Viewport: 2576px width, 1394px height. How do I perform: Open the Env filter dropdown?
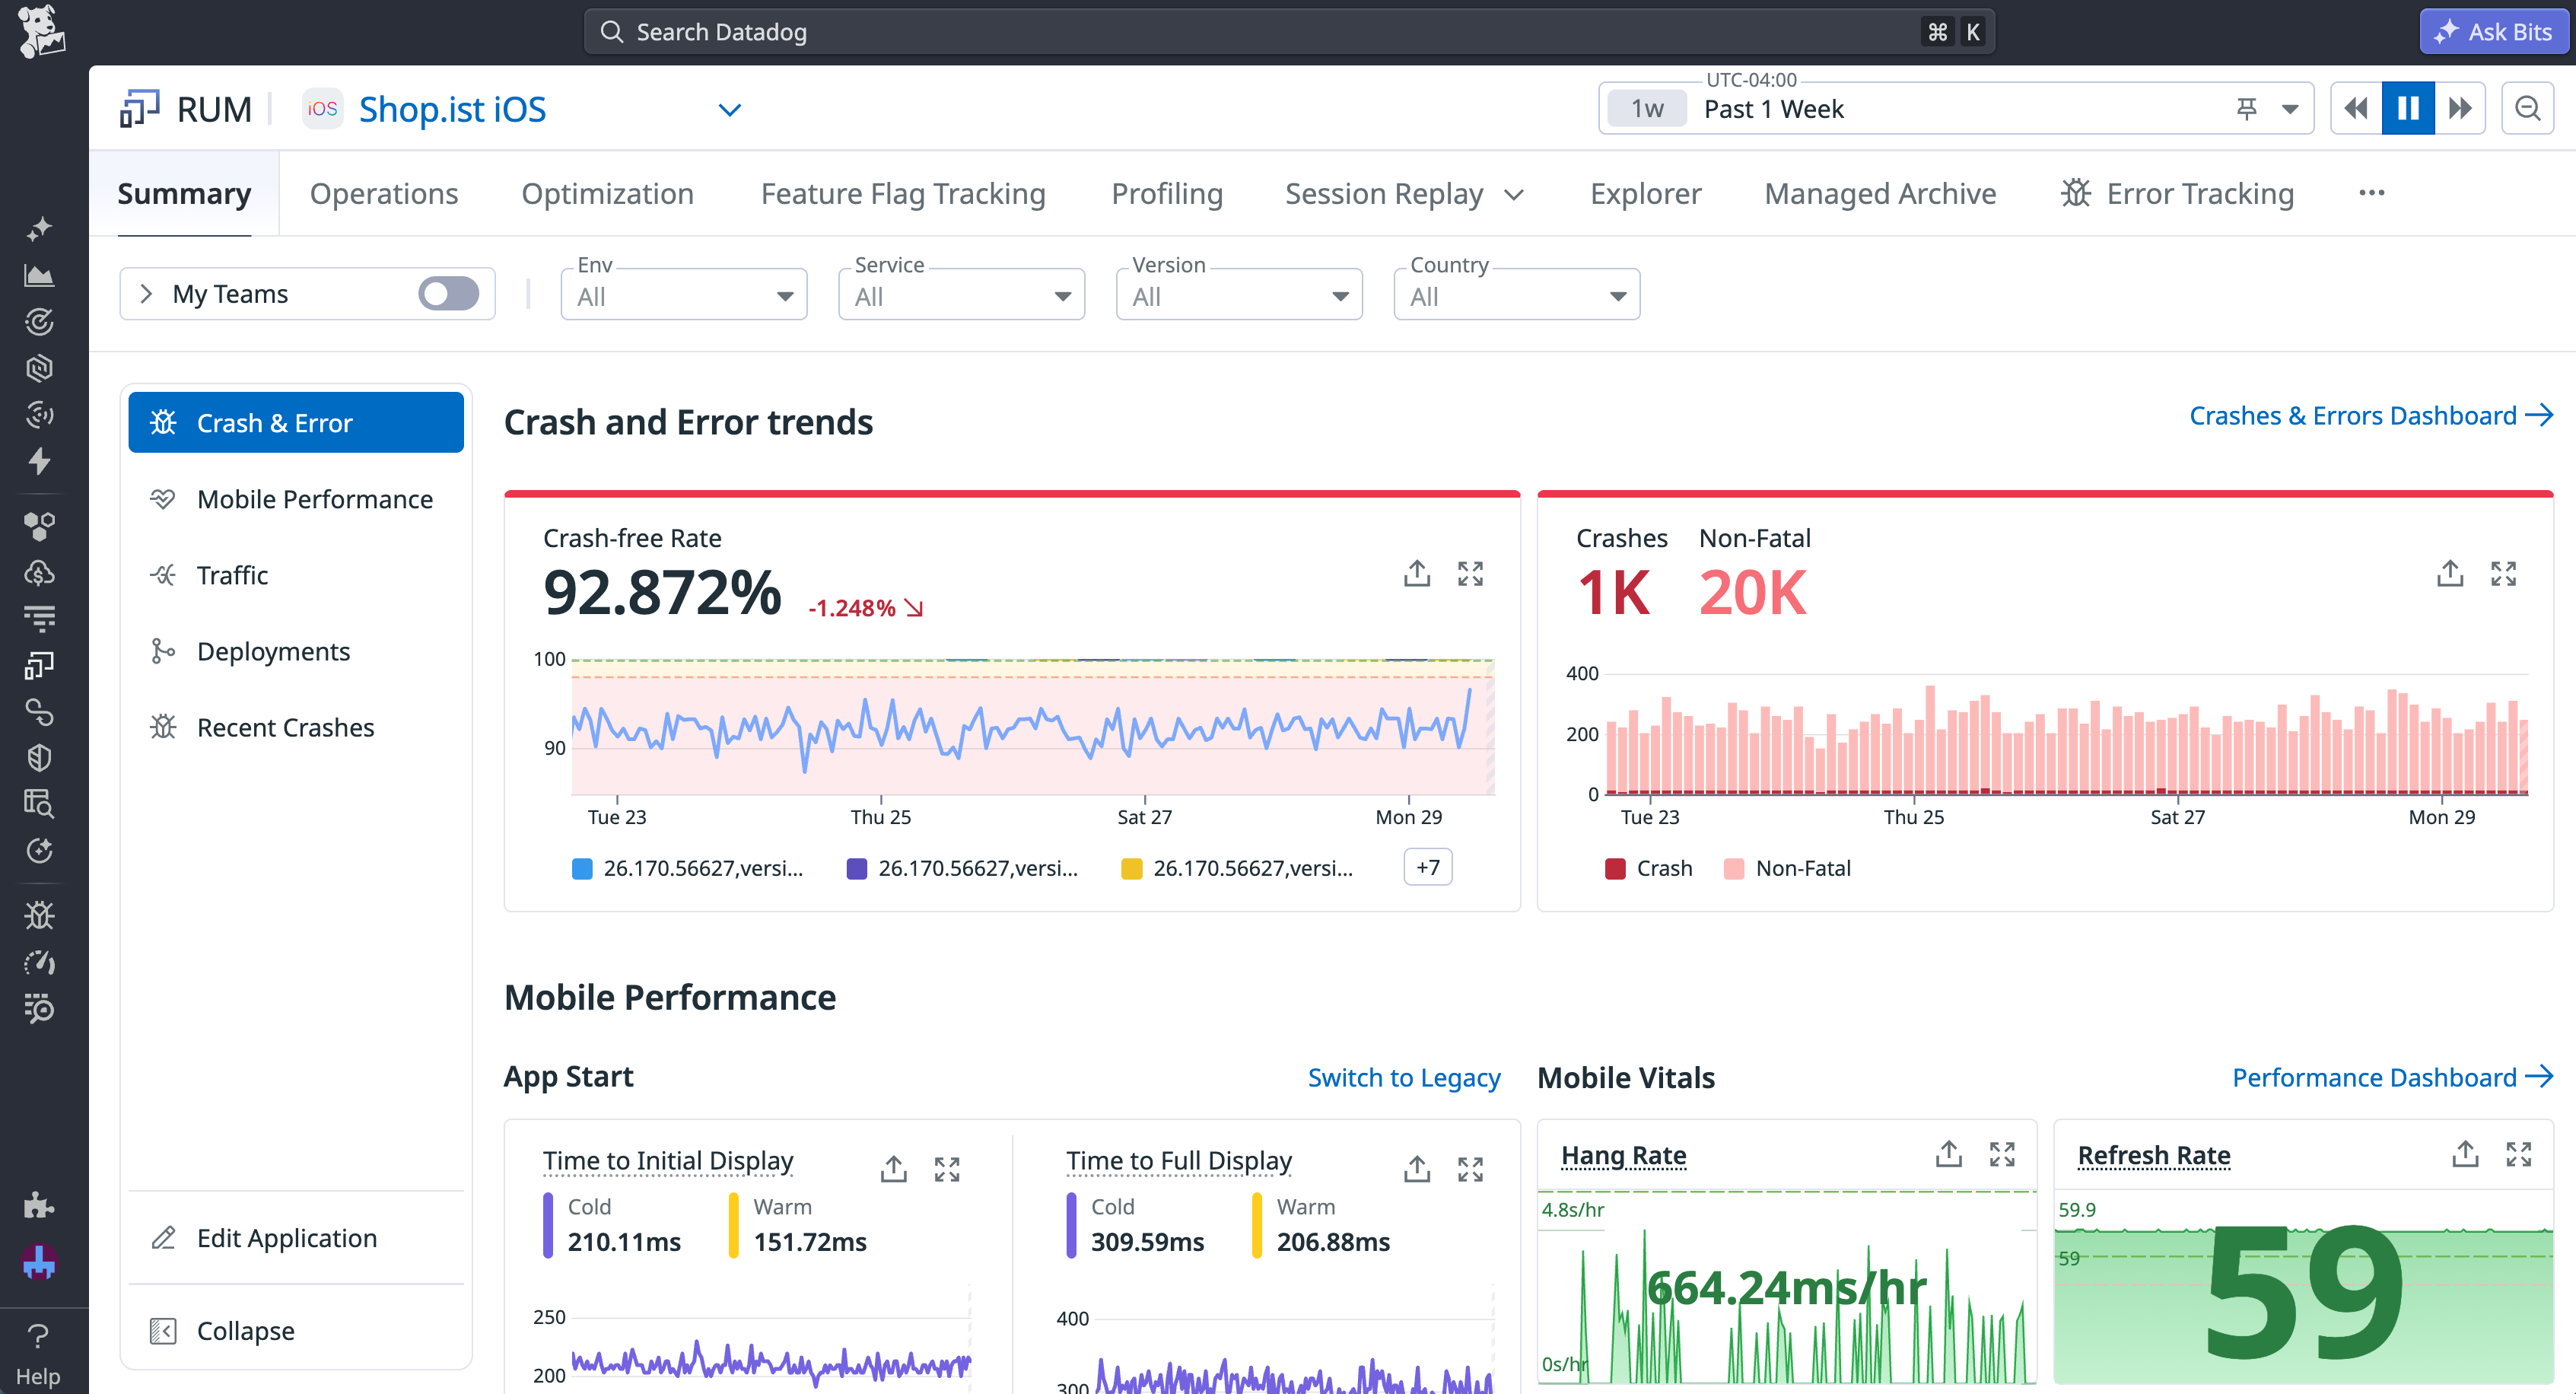684,295
